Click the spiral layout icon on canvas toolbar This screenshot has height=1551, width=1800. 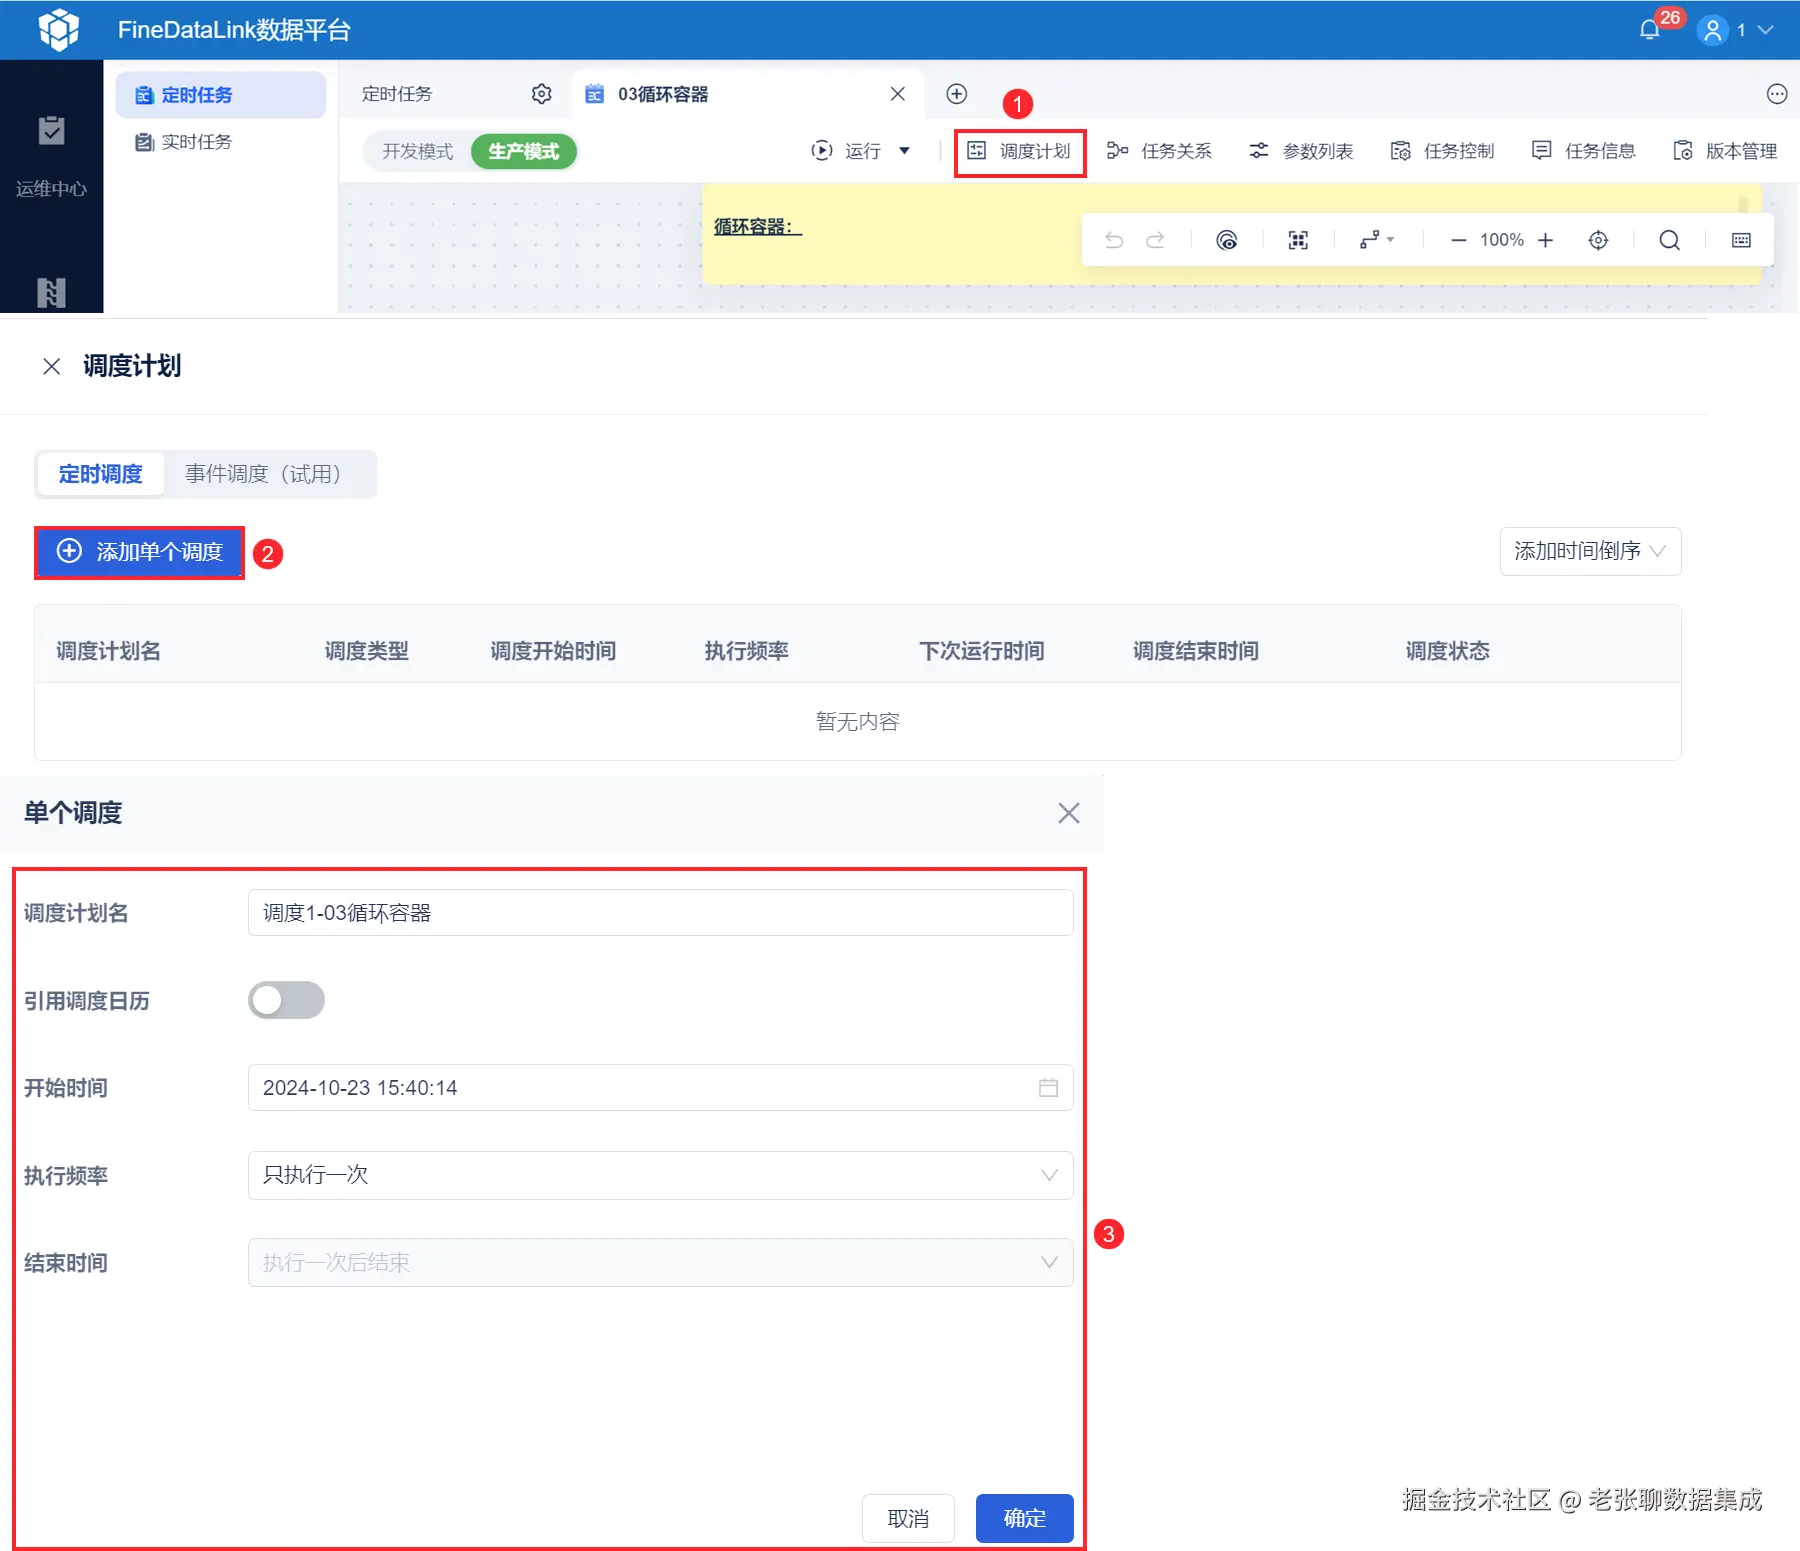1227,240
